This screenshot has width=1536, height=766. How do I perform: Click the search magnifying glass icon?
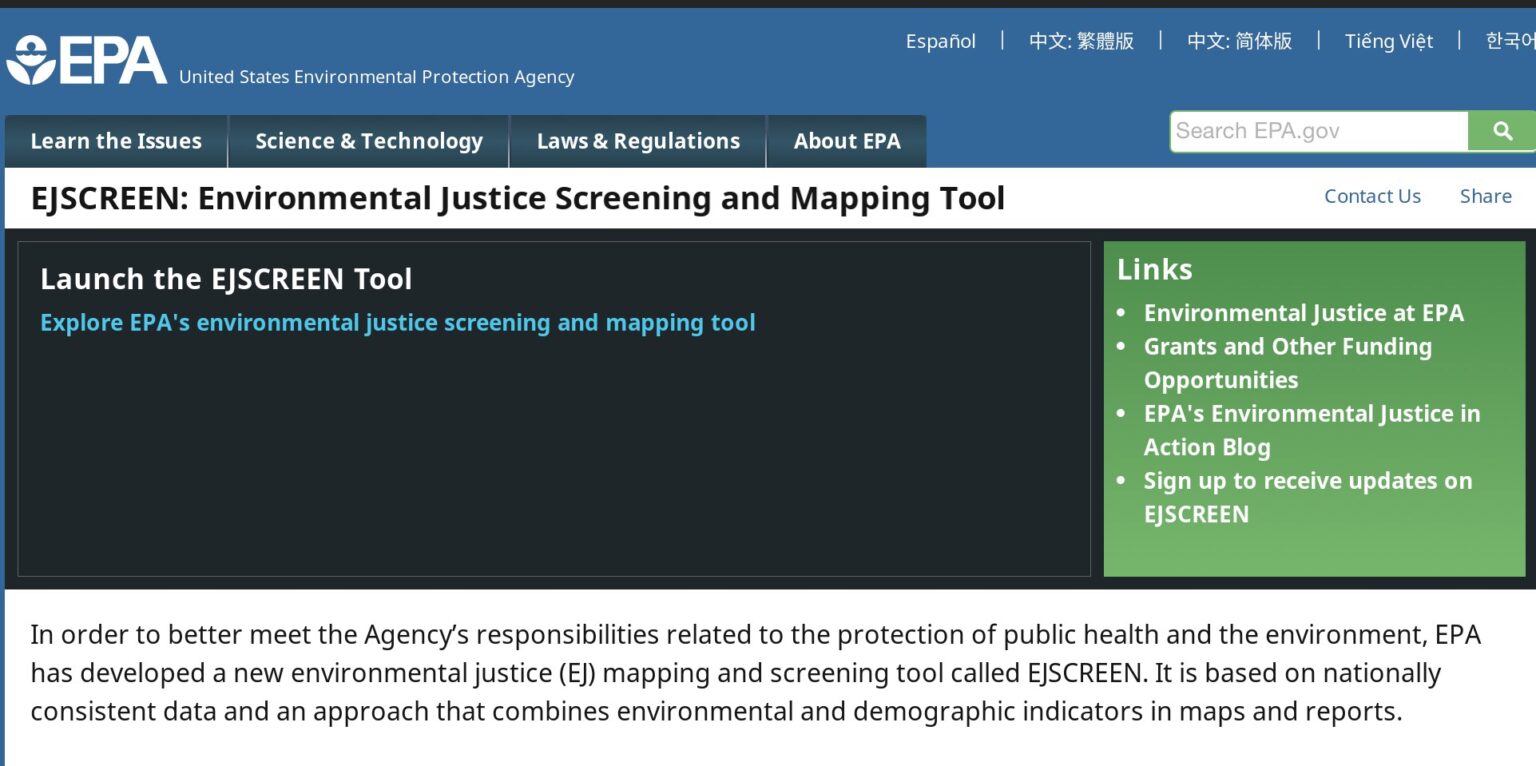[1501, 130]
